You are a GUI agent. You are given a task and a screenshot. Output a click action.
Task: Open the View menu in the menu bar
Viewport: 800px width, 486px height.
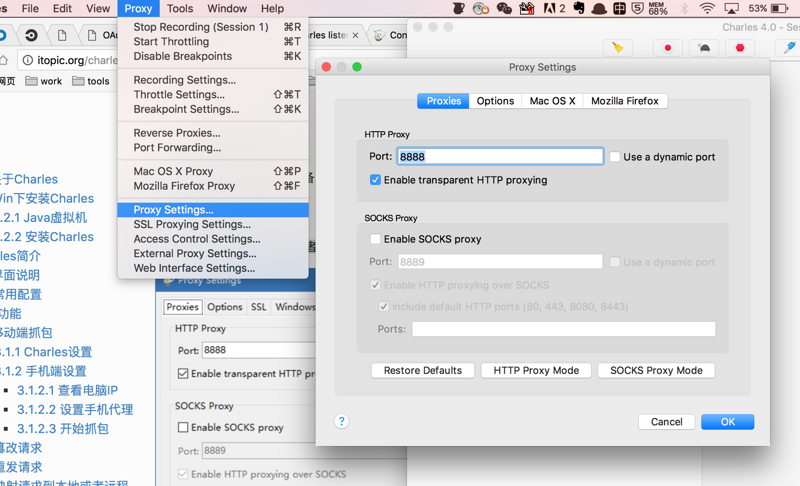(97, 9)
